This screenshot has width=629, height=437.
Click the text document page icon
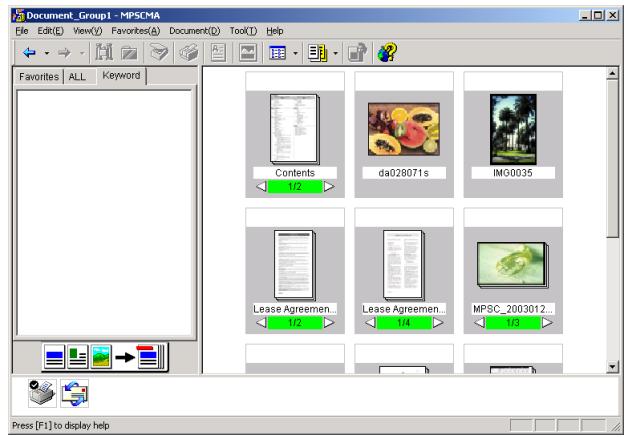[x=218, y=52]
